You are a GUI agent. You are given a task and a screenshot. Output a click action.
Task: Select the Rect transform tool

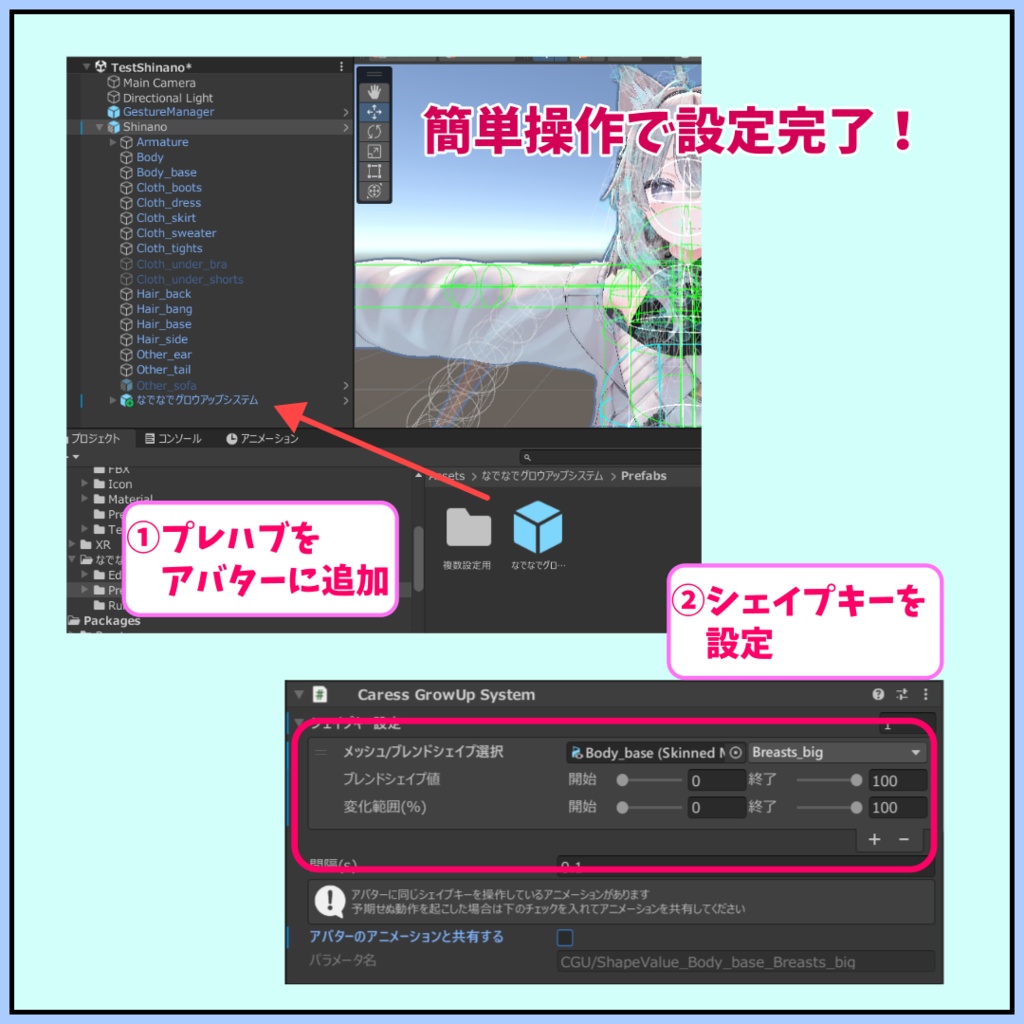point(374,171)
